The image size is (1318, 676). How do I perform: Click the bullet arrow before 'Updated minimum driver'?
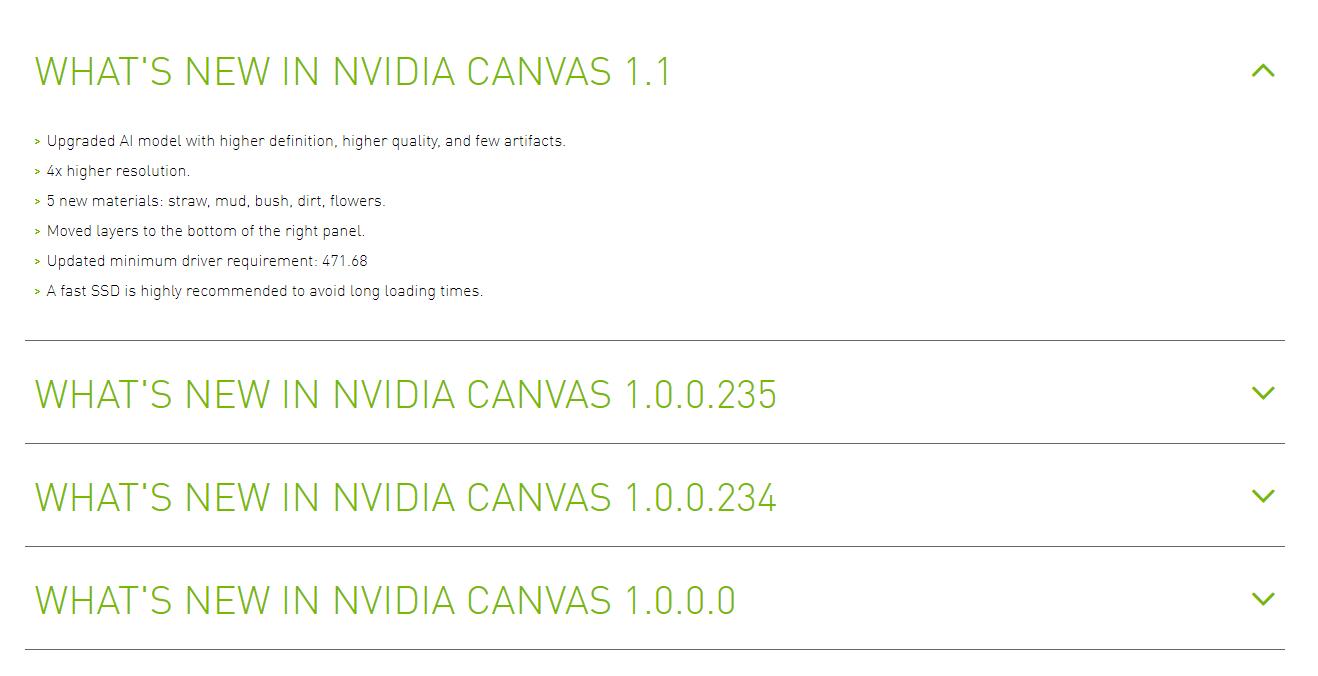click(38, 262)
